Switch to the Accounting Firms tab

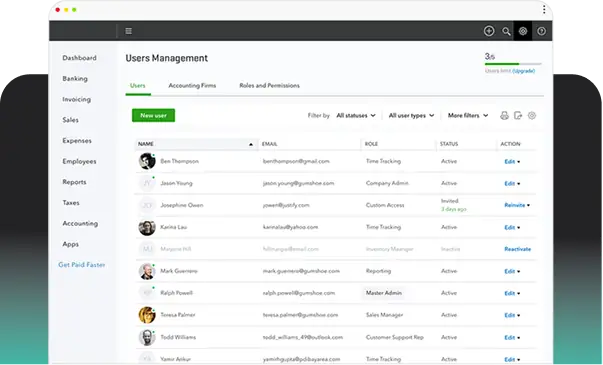click(x=192, y=85)
